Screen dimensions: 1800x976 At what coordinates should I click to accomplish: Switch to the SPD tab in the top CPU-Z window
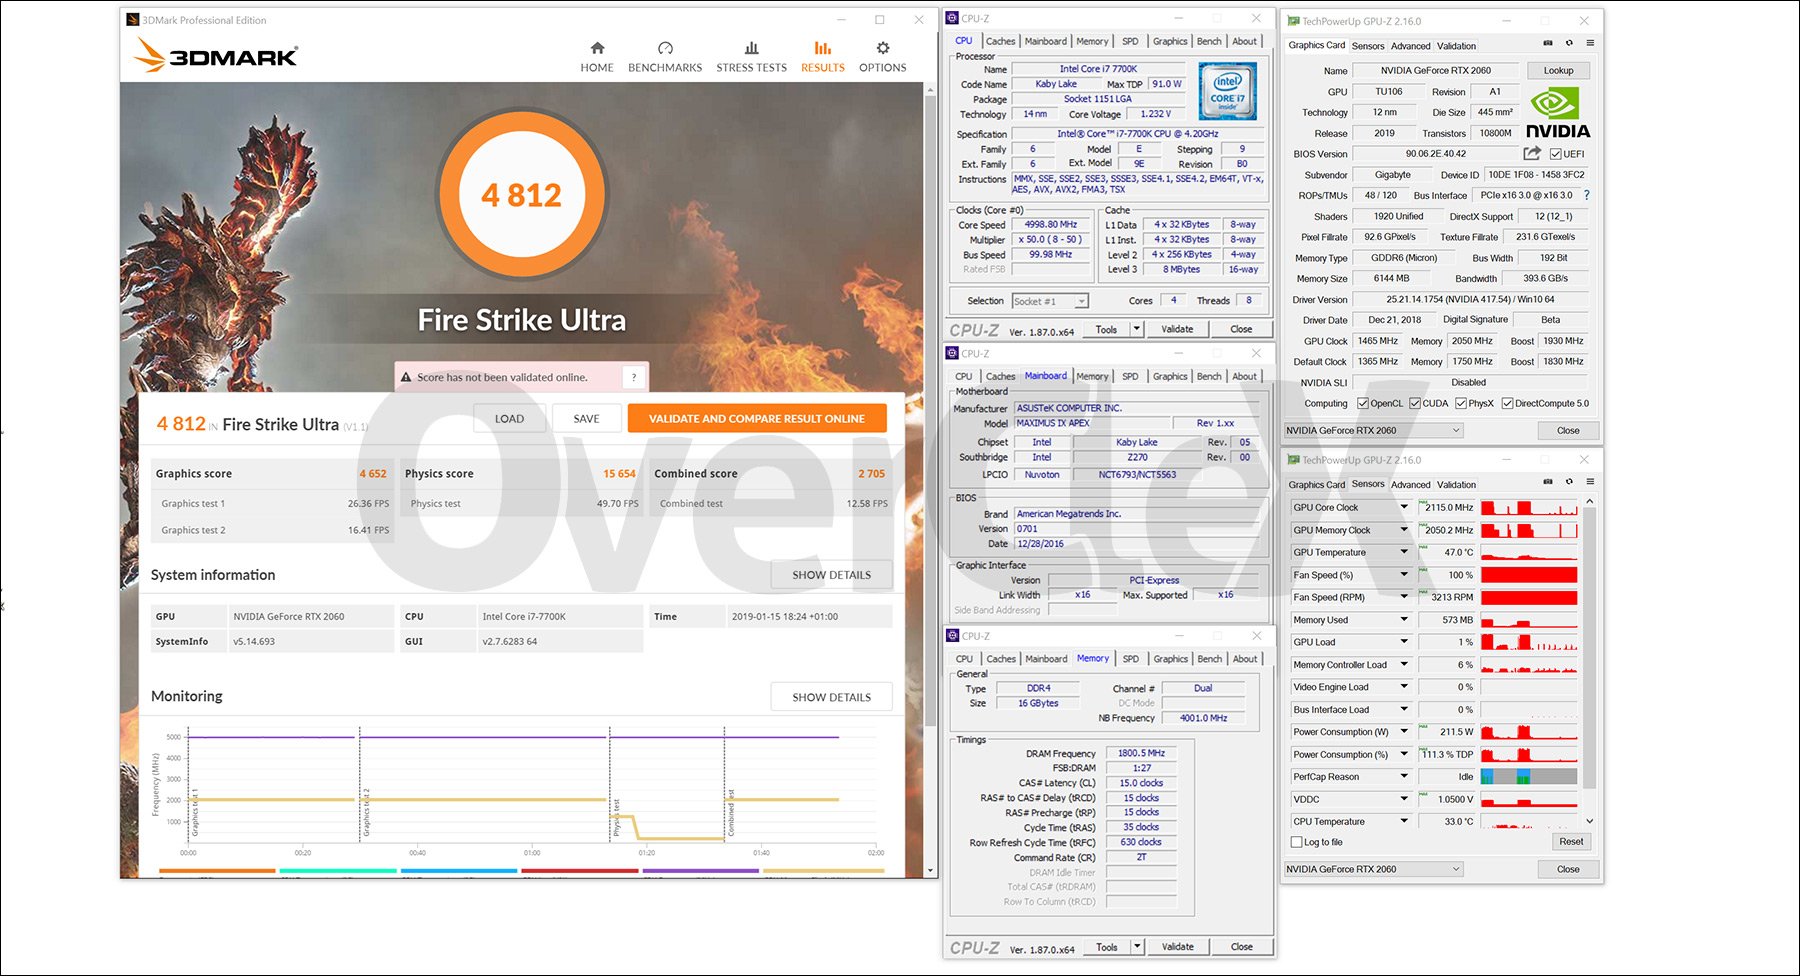1130,42
